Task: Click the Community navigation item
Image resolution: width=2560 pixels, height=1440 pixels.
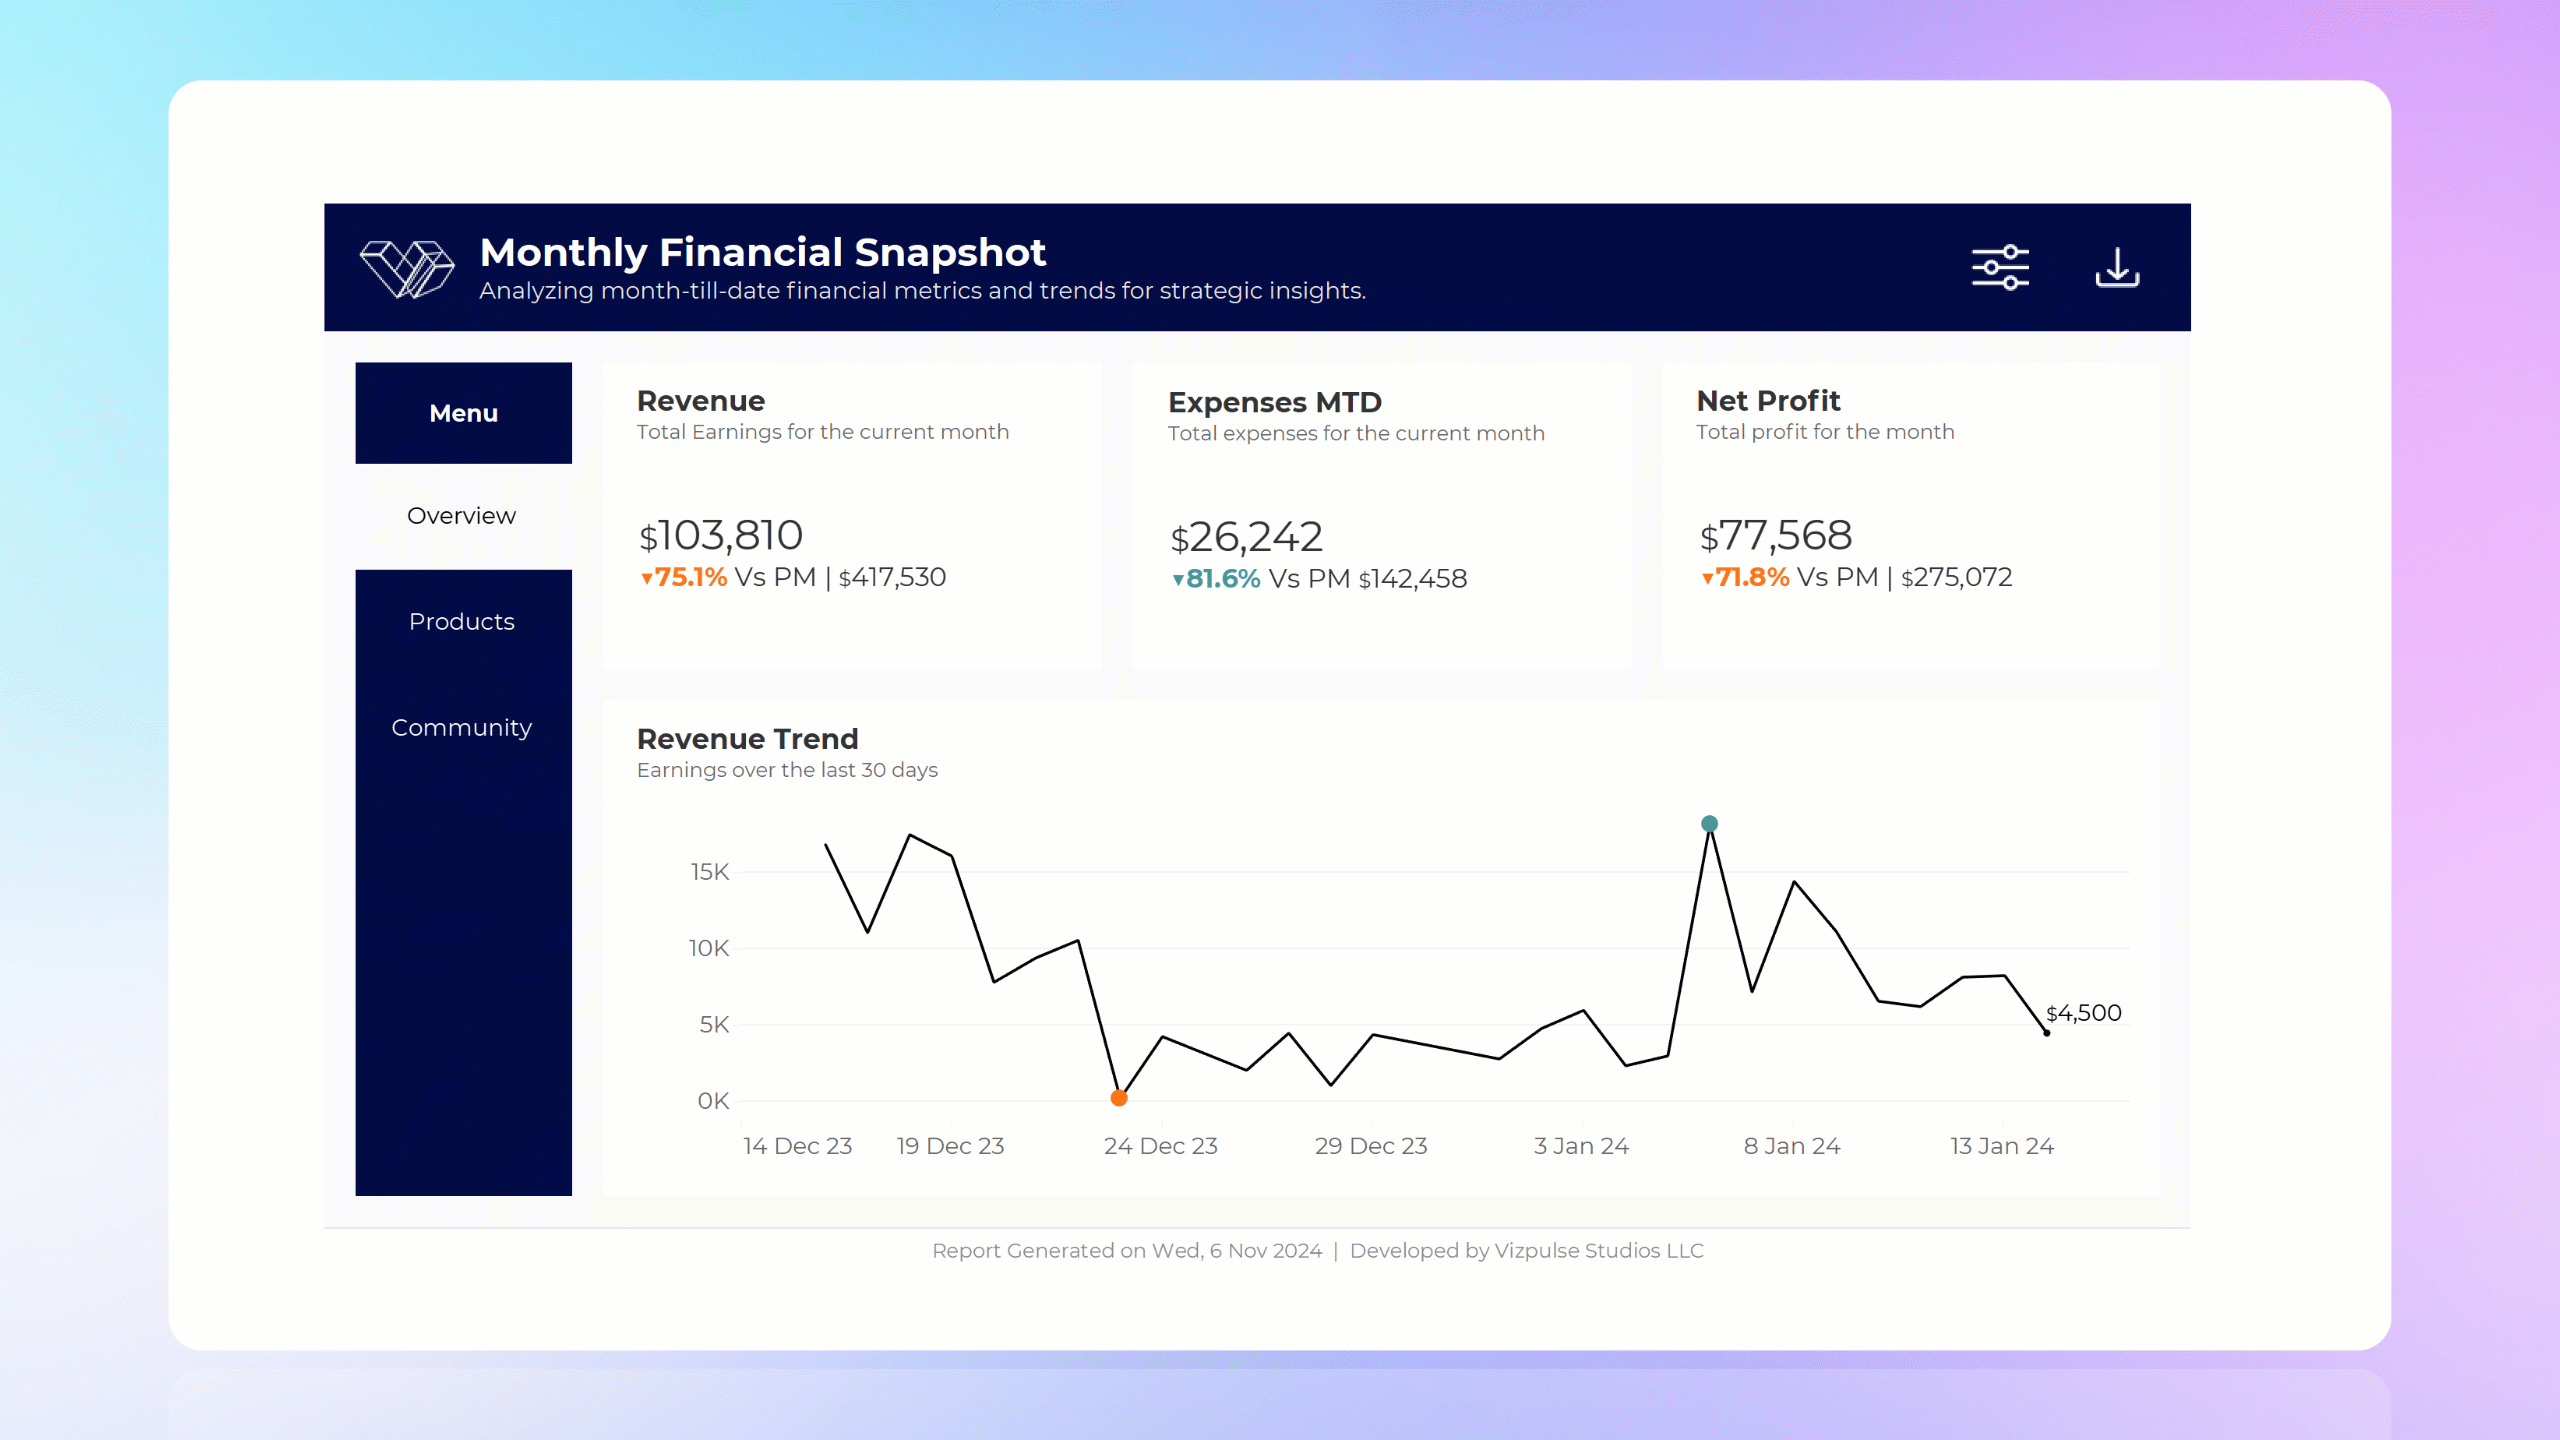Action: click(462, 728)
